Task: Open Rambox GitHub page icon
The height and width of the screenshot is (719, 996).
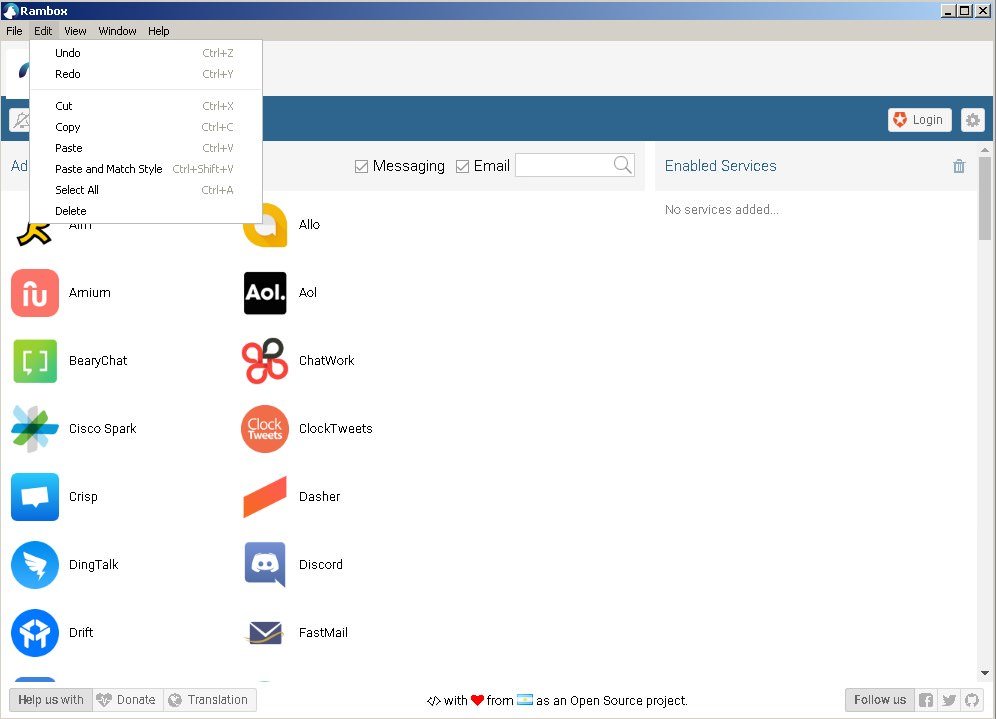Action: (x=972, y=700)
